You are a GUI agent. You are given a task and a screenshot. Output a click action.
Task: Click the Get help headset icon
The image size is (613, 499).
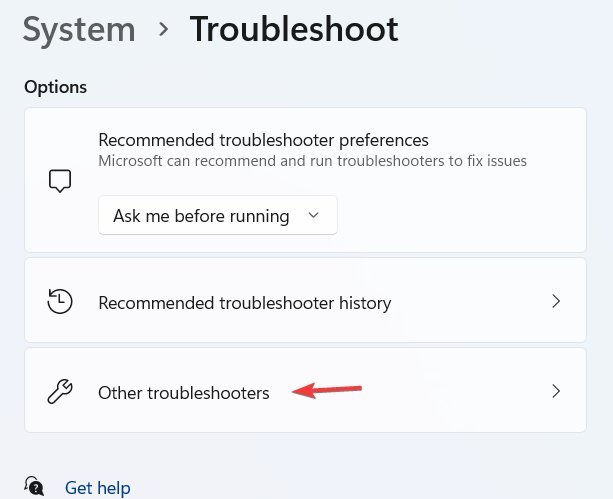[36, 487]
